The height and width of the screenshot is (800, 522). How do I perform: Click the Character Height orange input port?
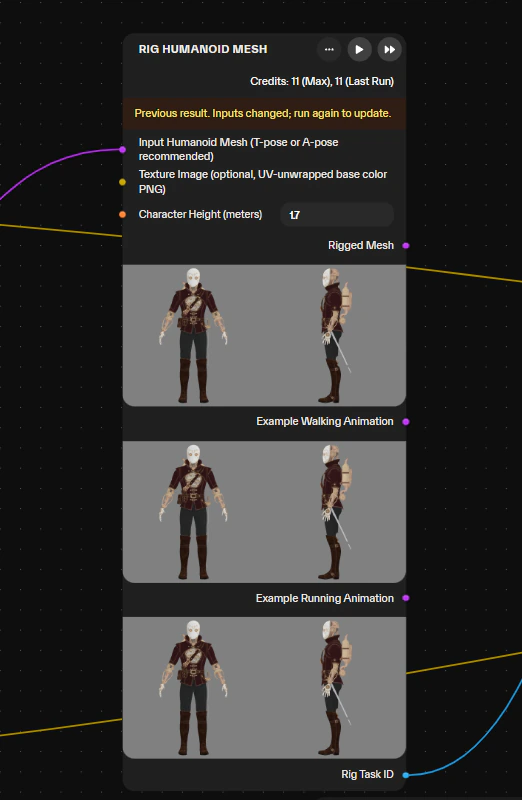click(x=122, y=214)
